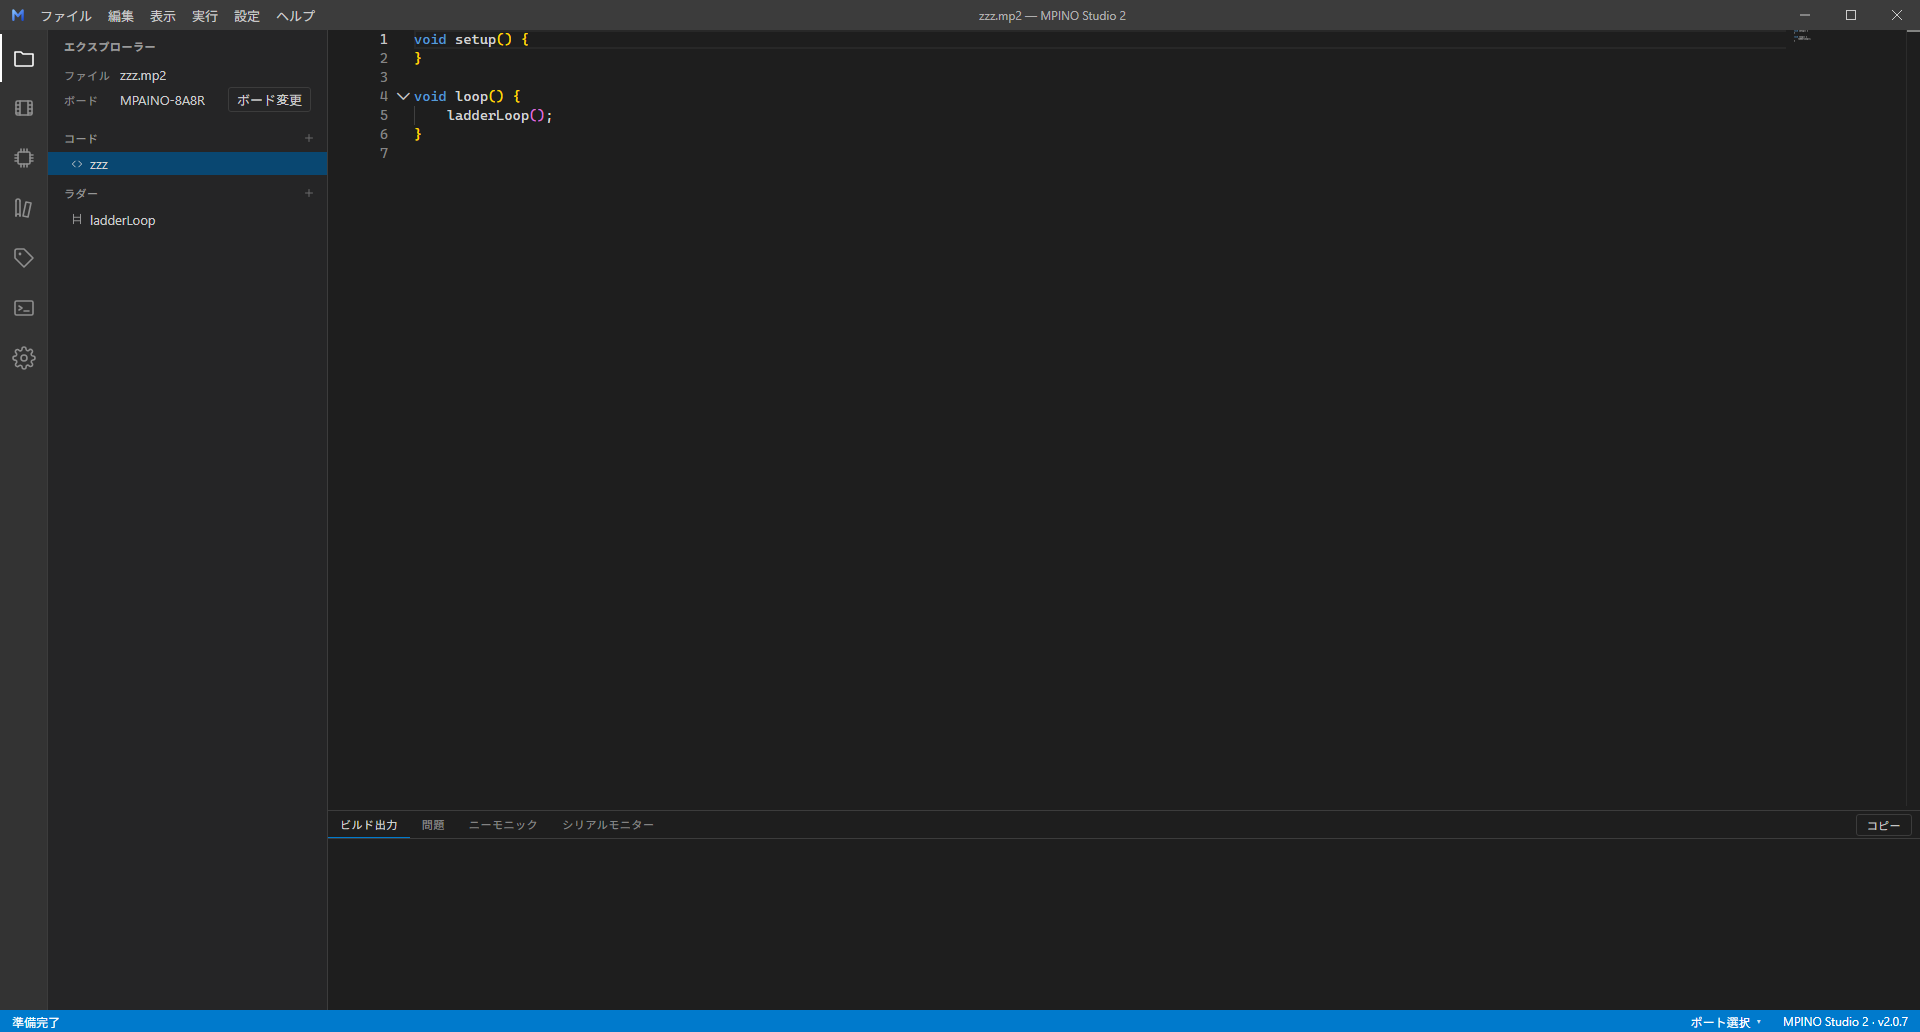Click line number 1 in the editor
Image resolution: width=1920 pixels, height=1032 pixels.
tap(383, 39)
